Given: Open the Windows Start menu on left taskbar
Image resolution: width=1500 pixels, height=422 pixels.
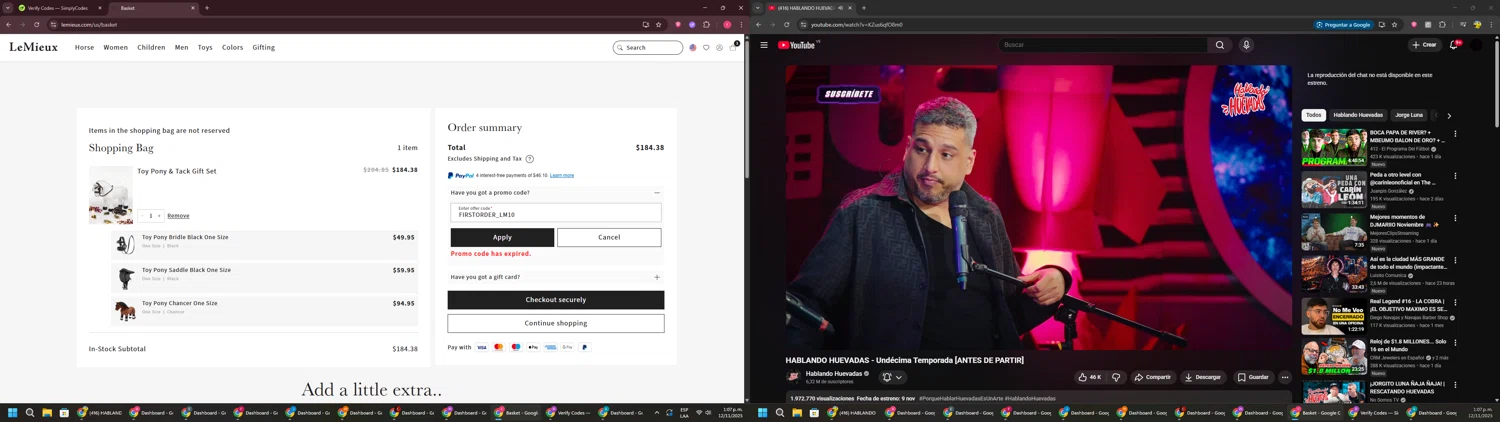Looking at the screenshot, I should 13,412.
